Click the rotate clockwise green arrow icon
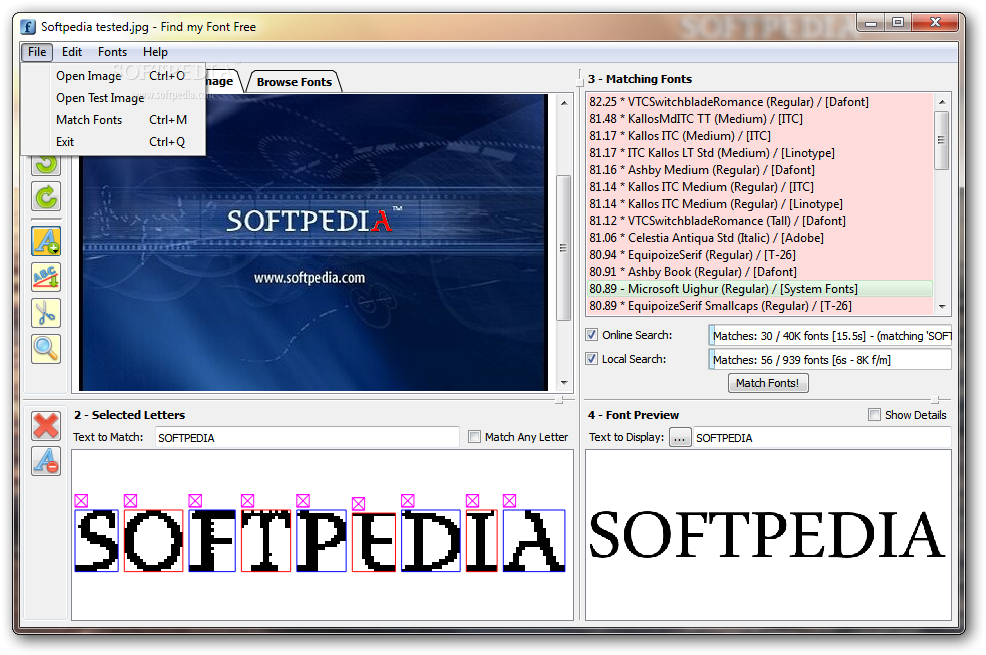Screen dimensions: 986x655 (46, 196)
